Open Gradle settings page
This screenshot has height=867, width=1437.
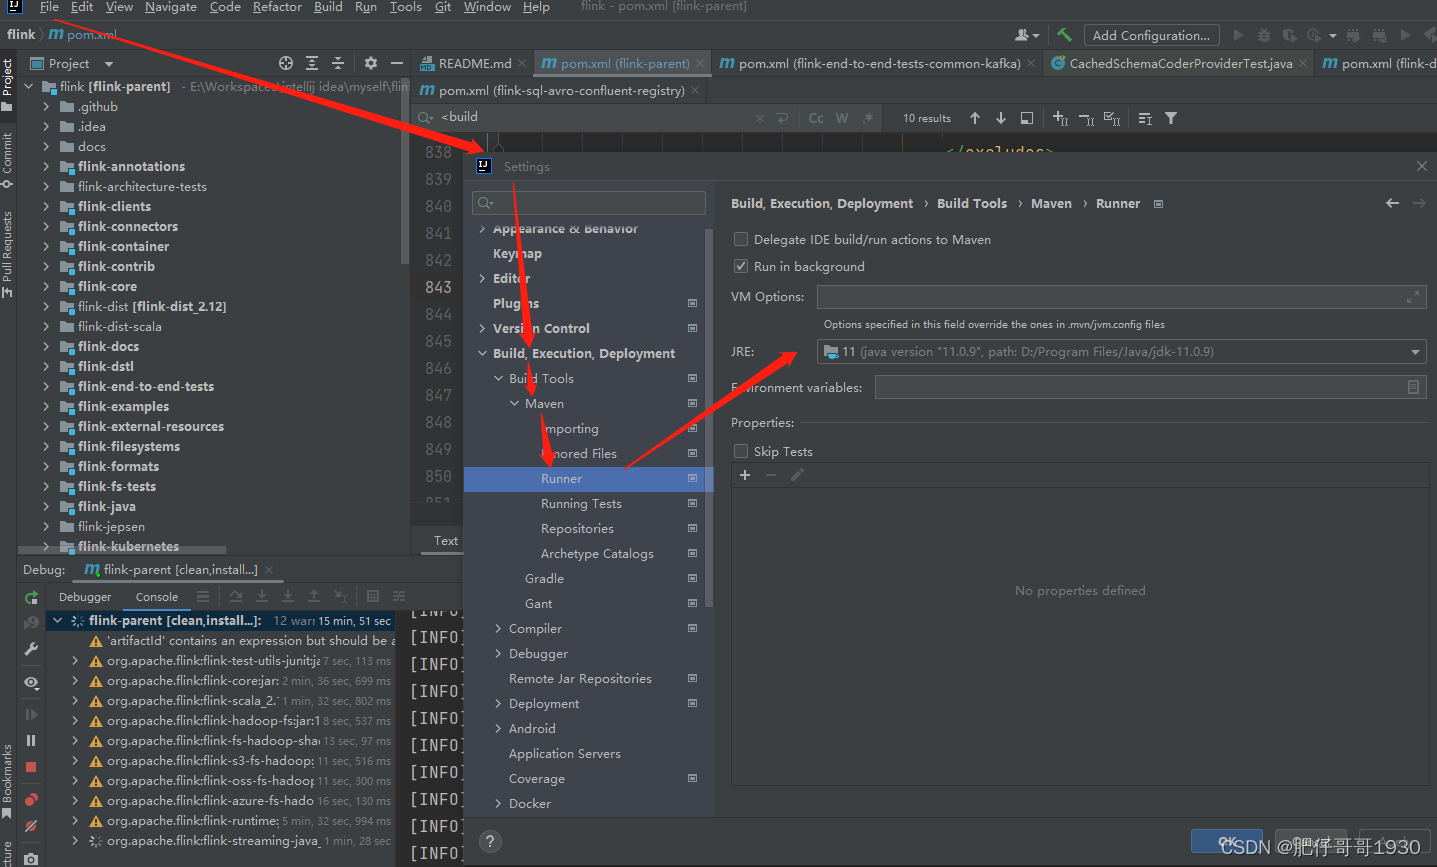click(x=544, y=579)
